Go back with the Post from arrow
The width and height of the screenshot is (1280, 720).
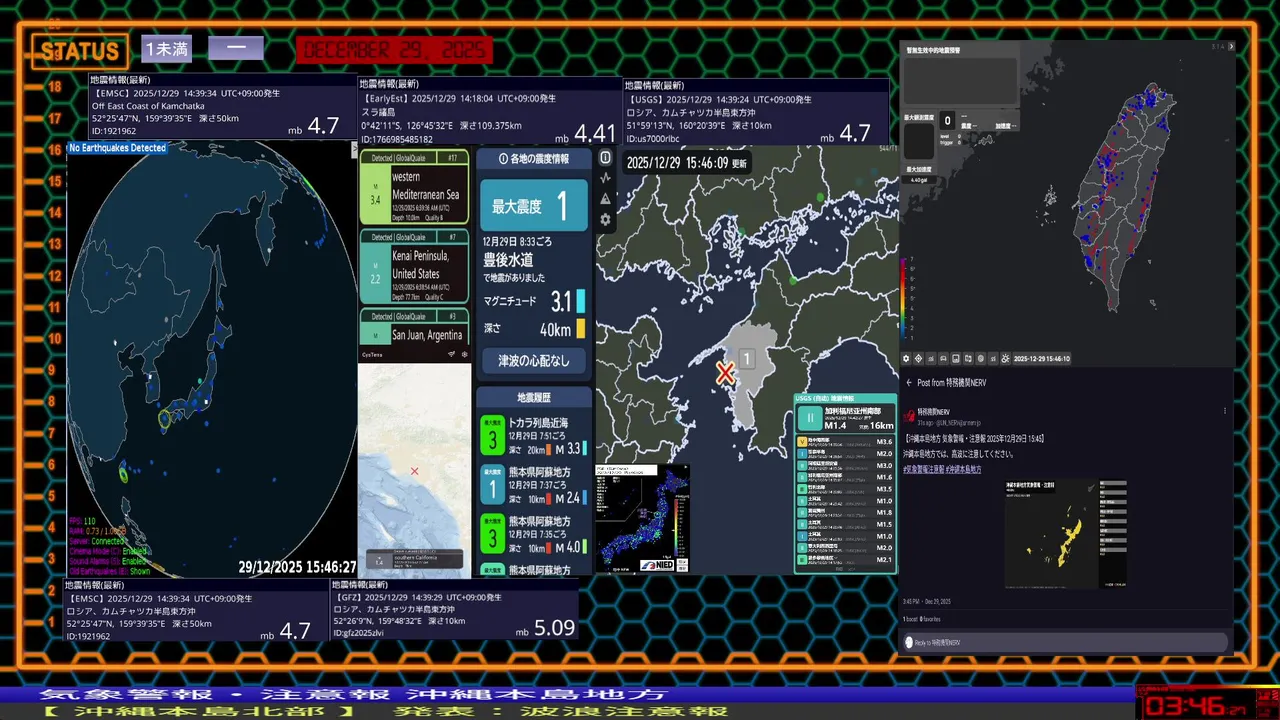pyautogui.click(x=909, y=382)
